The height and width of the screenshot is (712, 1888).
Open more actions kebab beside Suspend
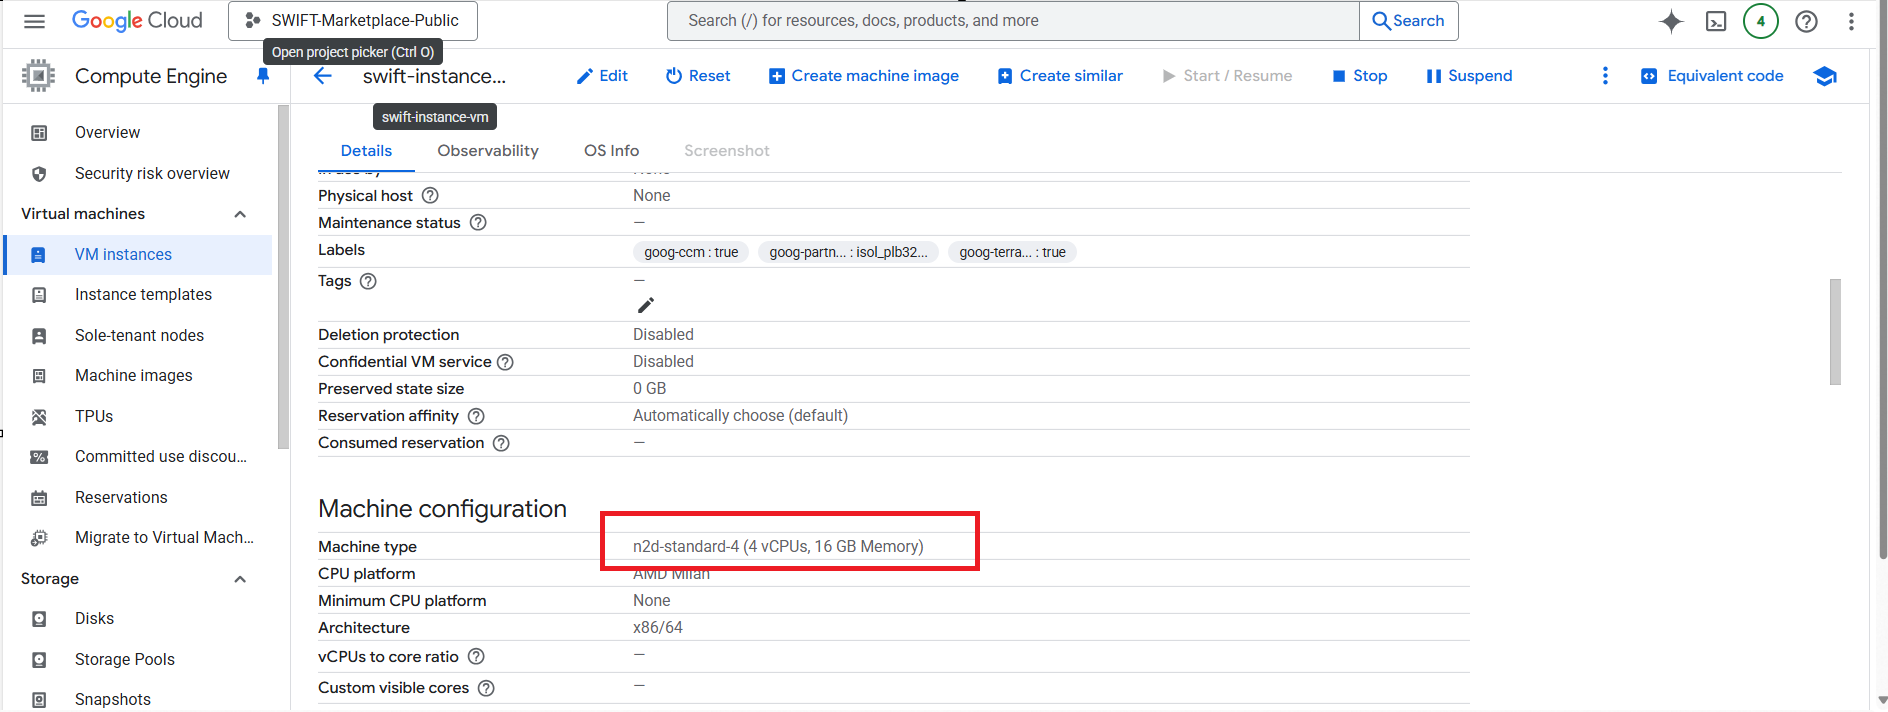pos(1605,76)
